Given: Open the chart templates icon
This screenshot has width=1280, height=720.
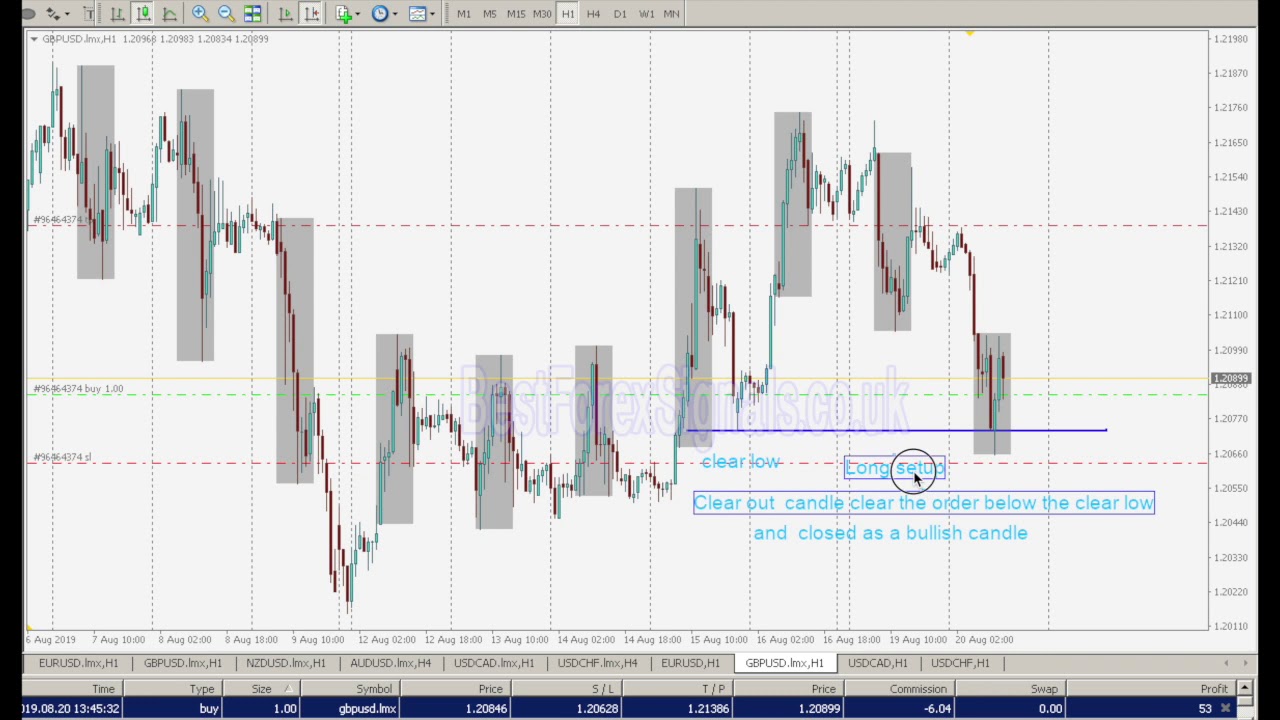Looking at the screenshot, I should click(x=417, y=13).
